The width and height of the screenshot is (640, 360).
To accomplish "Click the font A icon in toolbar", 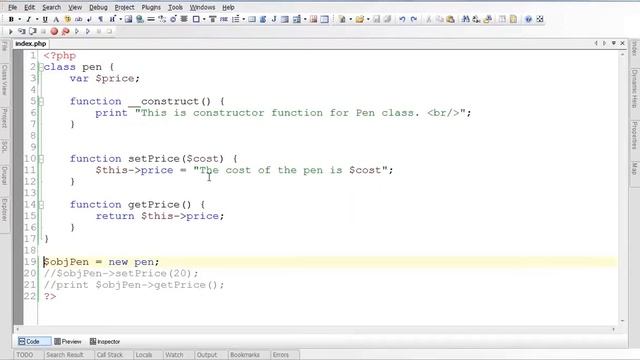I will 56,19.
